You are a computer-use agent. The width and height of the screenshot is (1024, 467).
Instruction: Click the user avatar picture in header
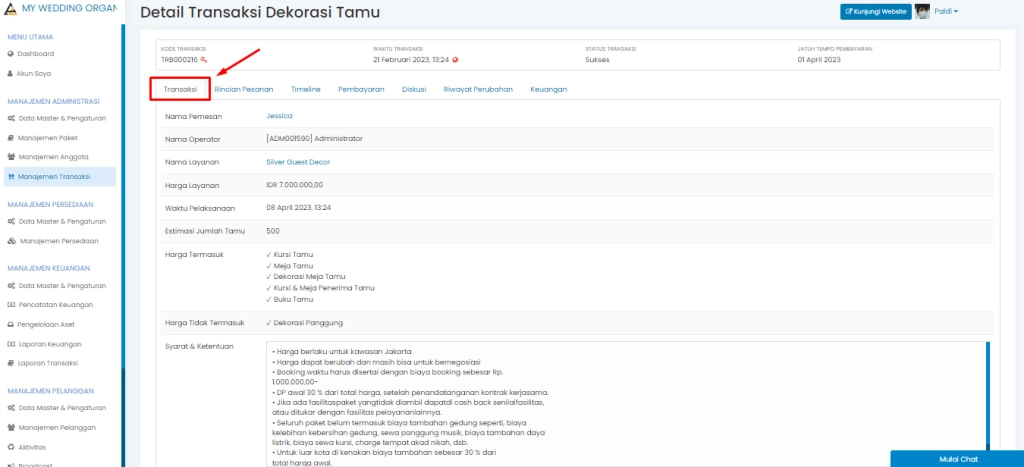[922, 12]
